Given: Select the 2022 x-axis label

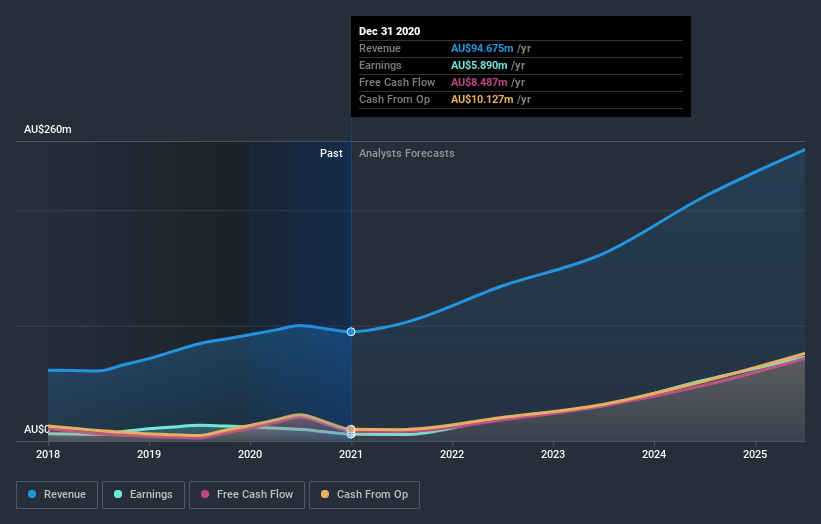Looking at the screenshot, I should (x=452, y=454).
